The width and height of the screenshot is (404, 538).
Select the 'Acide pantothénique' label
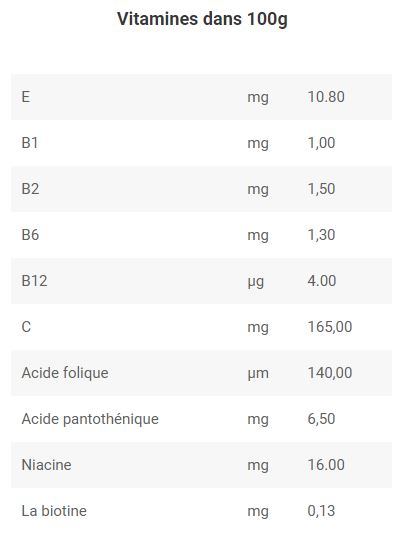click(90, 419)
